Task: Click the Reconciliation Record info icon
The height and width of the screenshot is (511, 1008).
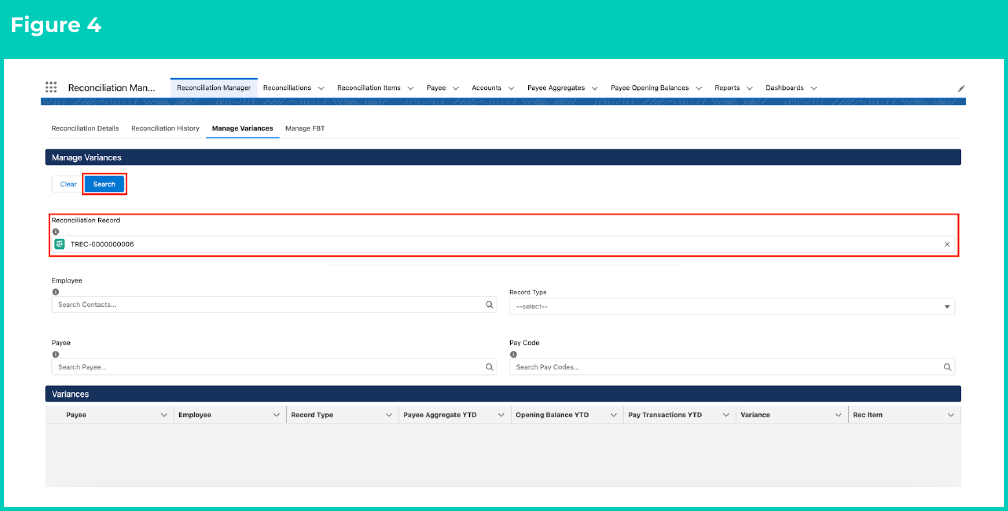Action: point(55,231)
